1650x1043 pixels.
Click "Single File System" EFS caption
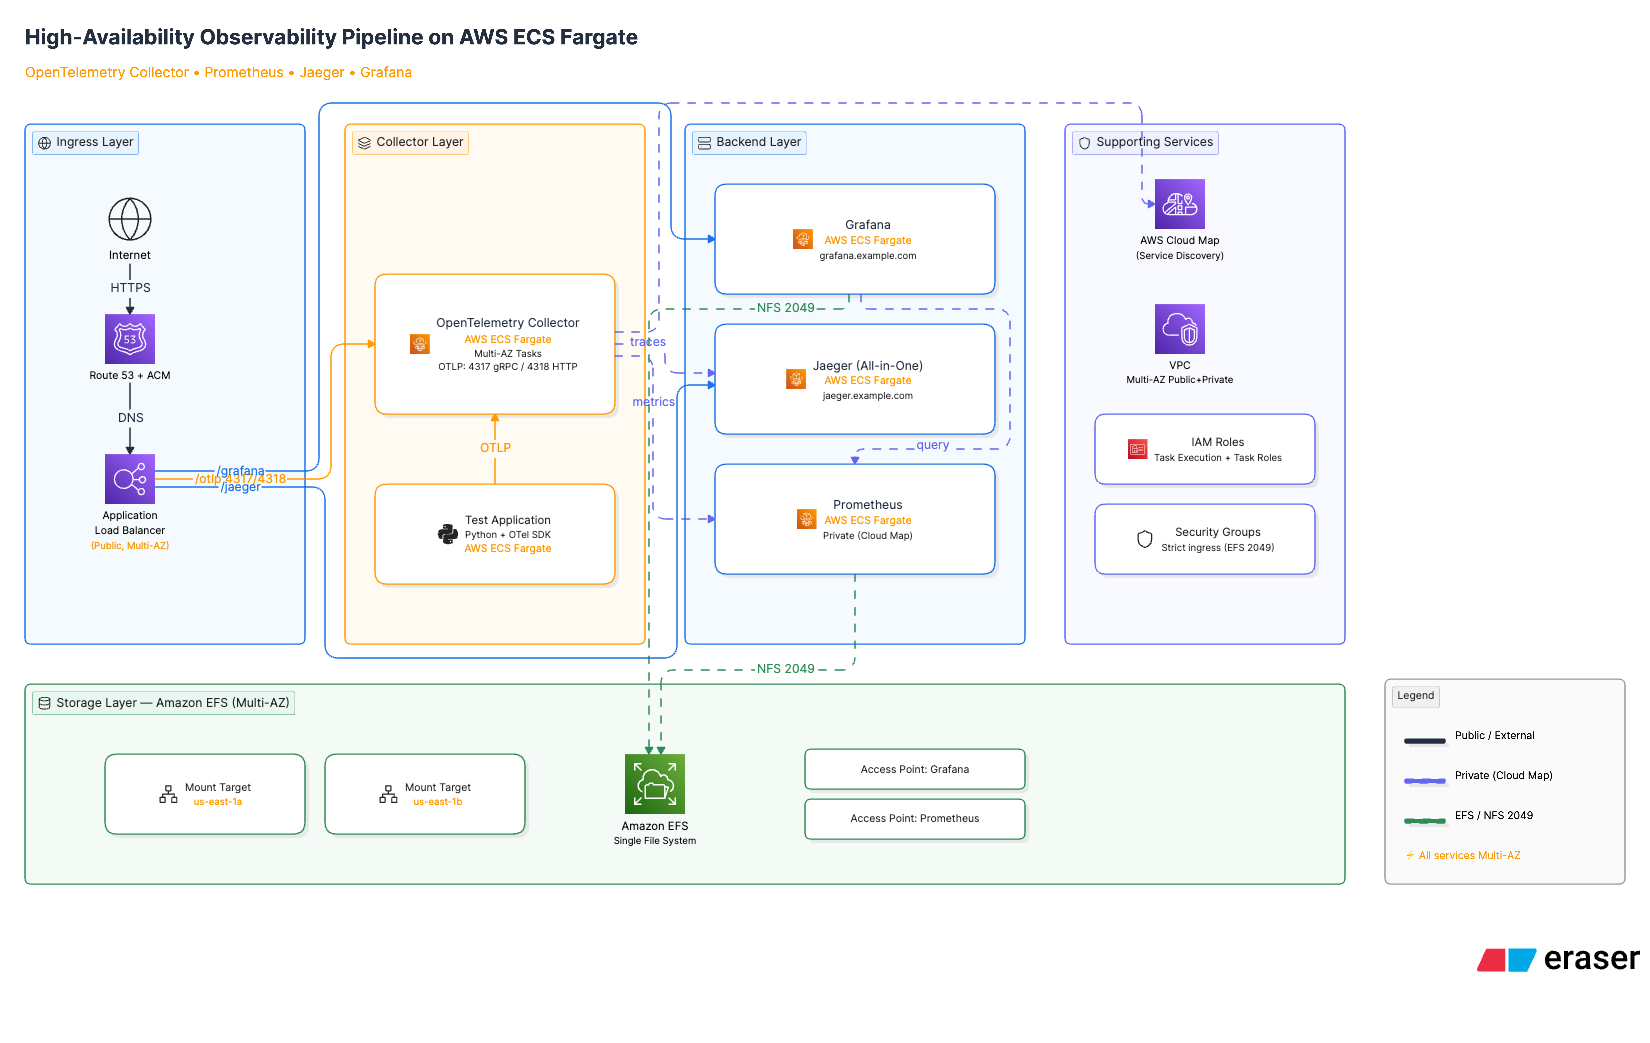click(x=655, y=841)
